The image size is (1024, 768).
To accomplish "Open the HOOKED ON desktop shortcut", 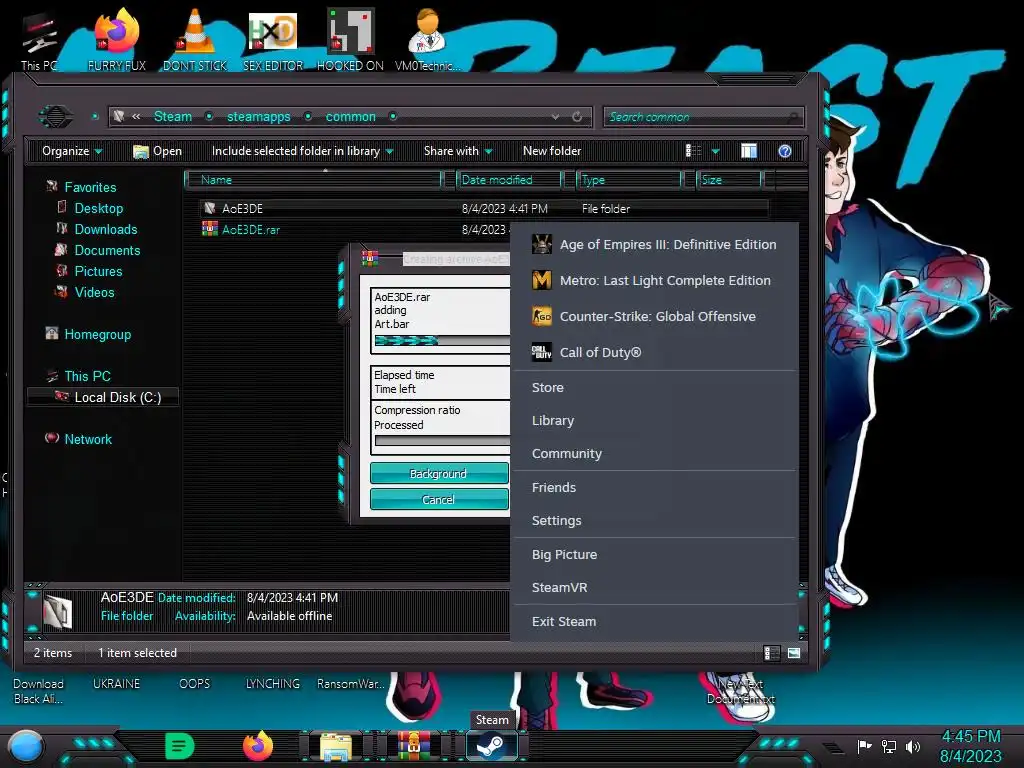I will (x=350, y=41).
